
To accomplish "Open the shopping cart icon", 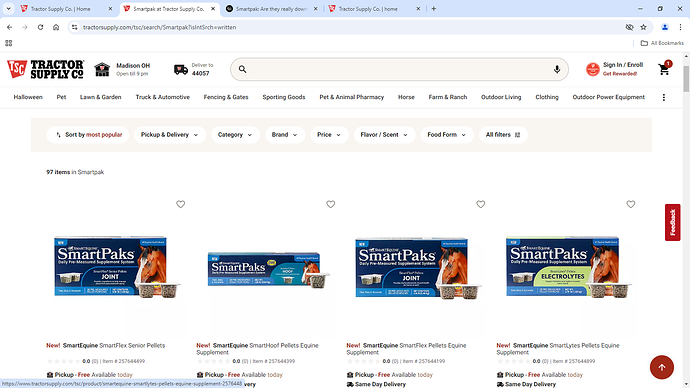I will [664, 70].
